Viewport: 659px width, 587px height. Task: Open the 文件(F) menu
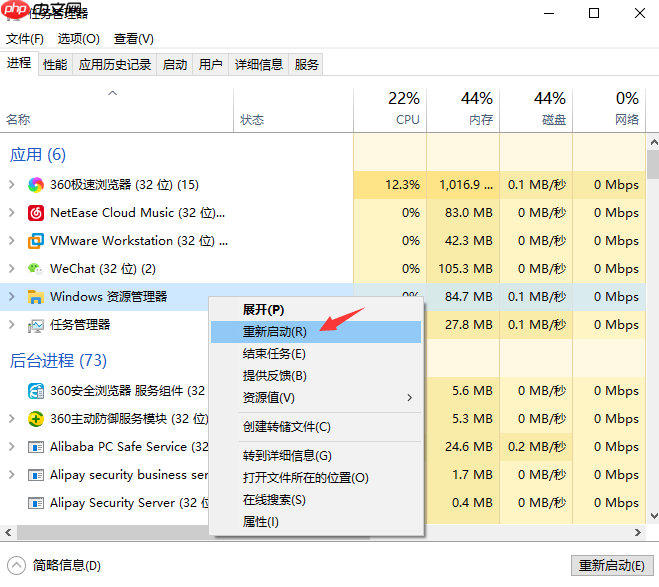[x=25, y=39]
